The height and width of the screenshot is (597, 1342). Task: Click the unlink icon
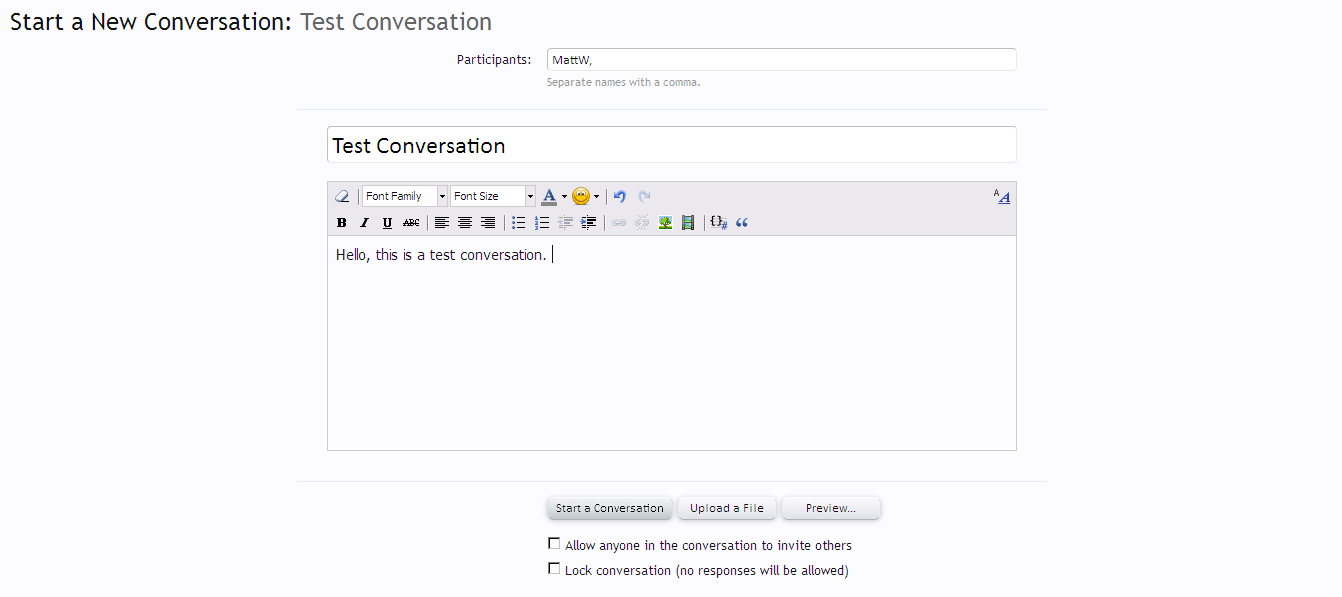(x=642, y=222)
